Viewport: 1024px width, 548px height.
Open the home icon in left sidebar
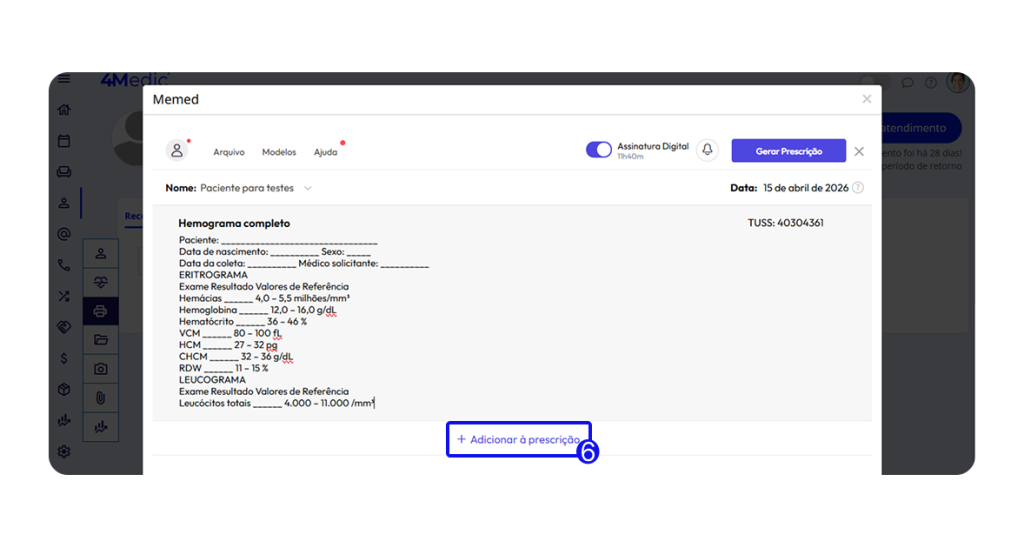(x=64, y=110)
